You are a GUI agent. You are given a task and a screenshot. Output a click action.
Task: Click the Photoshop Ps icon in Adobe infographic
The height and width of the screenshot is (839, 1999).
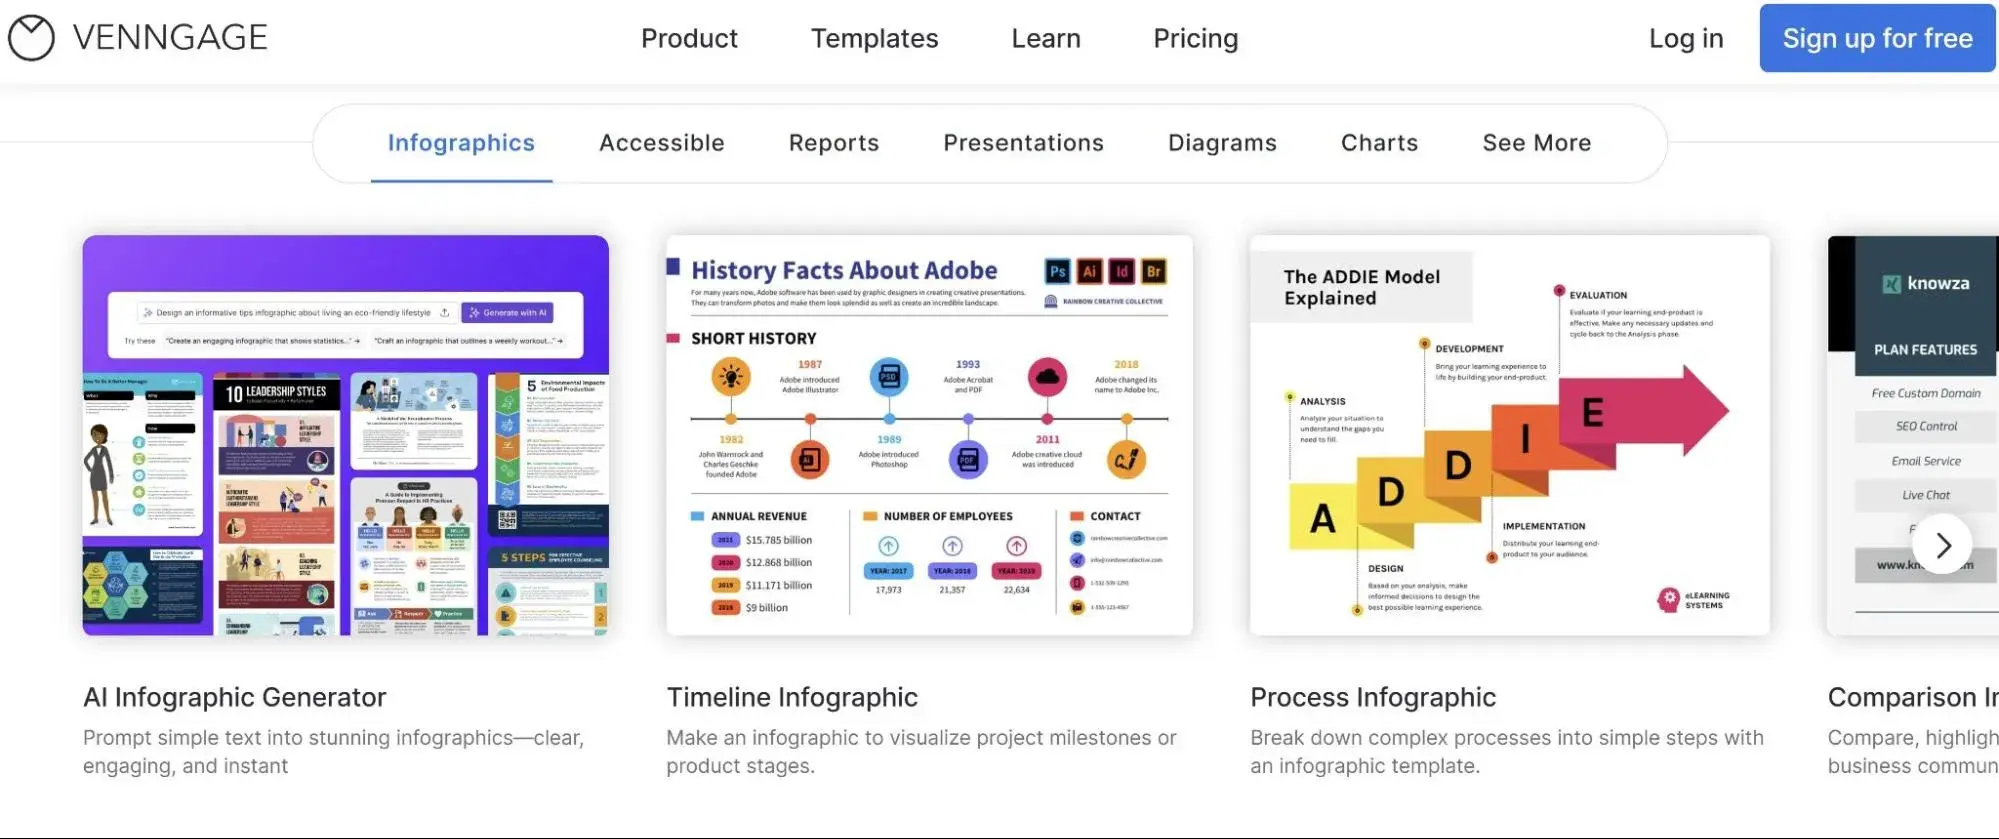click(x=1057, y=271)
